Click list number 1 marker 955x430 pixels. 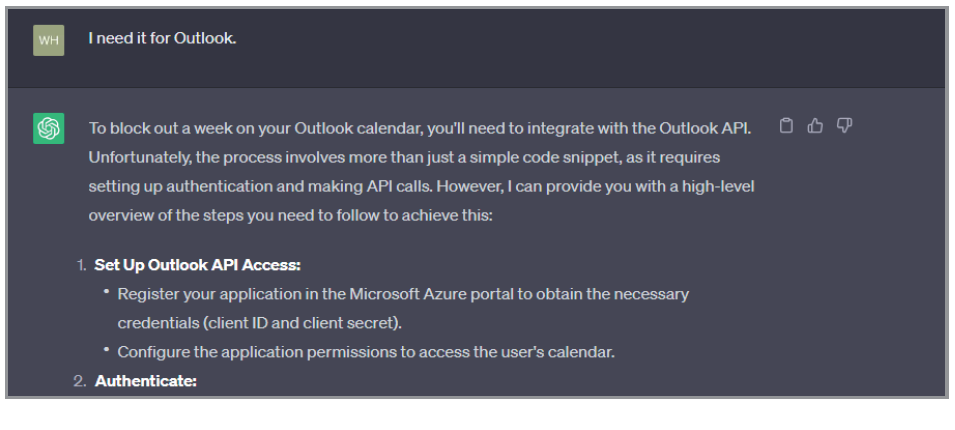pyautogui.click(x=81, y=265)
